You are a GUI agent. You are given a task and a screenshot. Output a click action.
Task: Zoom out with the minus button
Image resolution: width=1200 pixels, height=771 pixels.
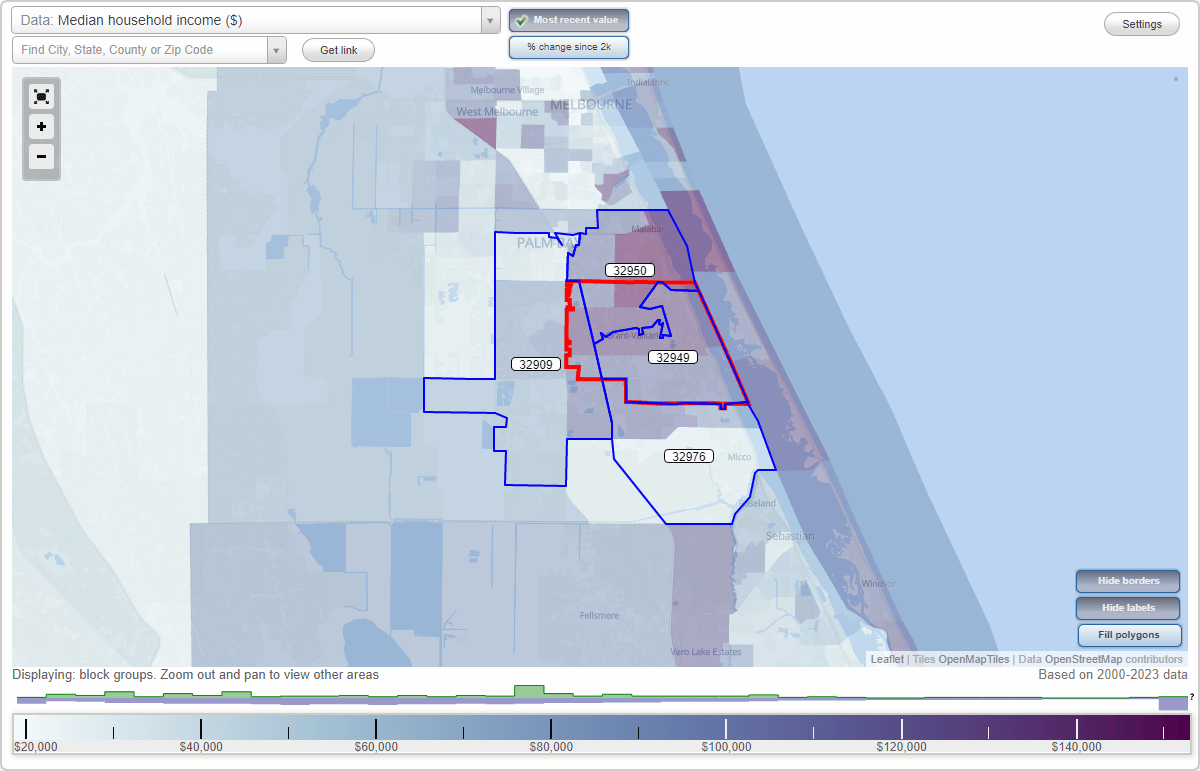(x=41, y=157)
